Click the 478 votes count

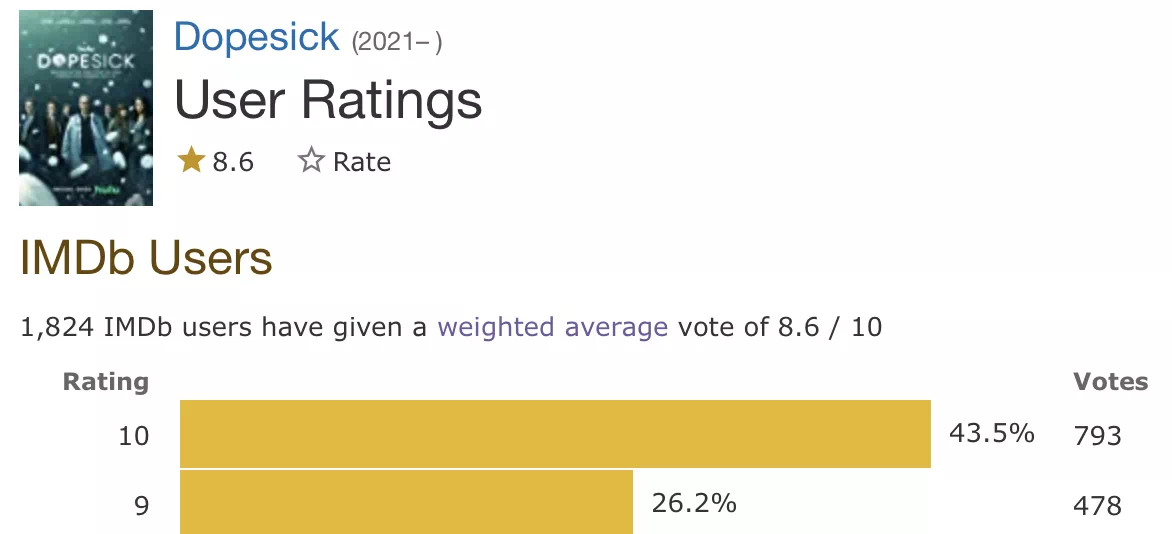point(1097,506)
